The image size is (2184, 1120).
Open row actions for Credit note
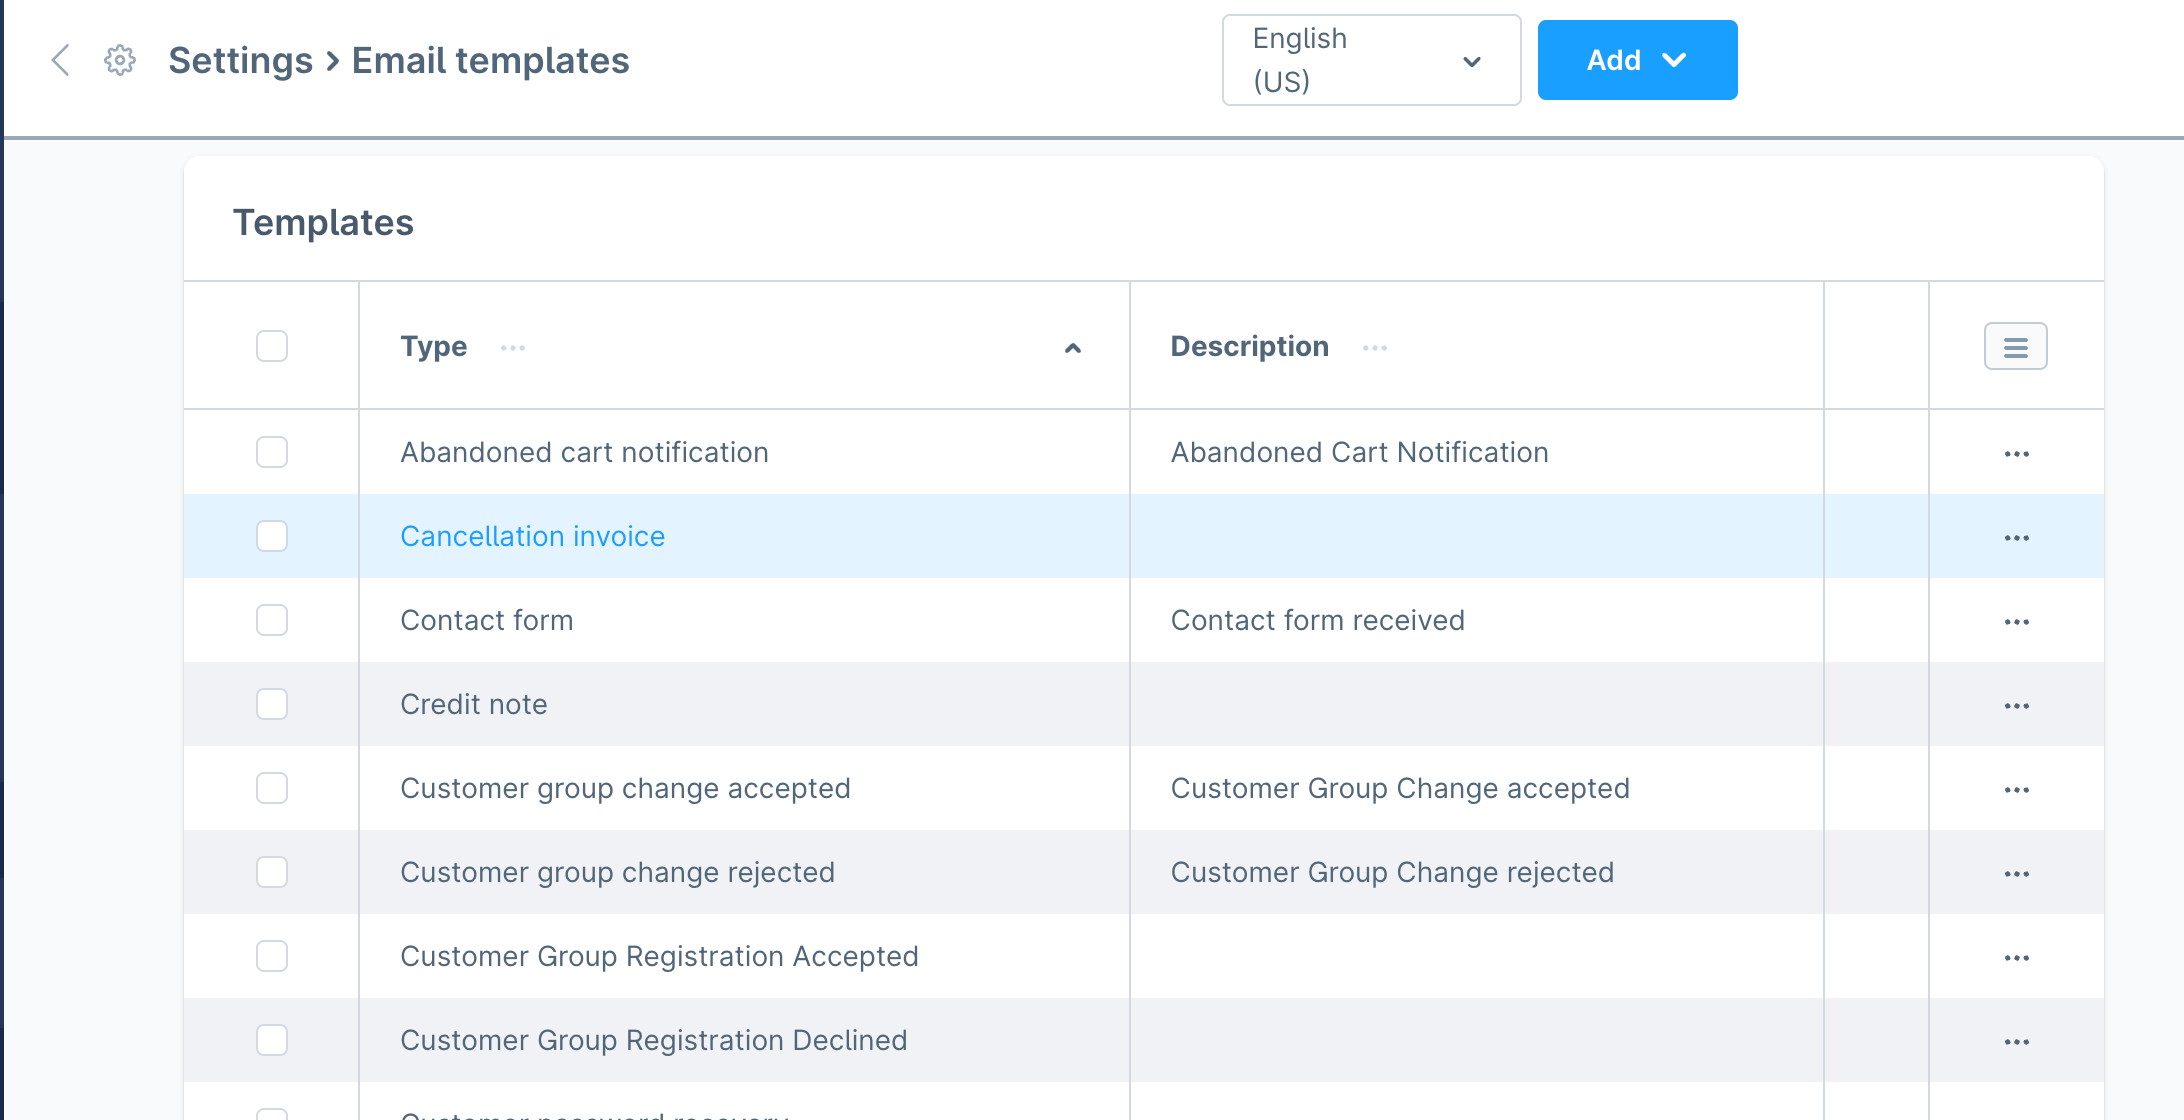coord(2017,705)
